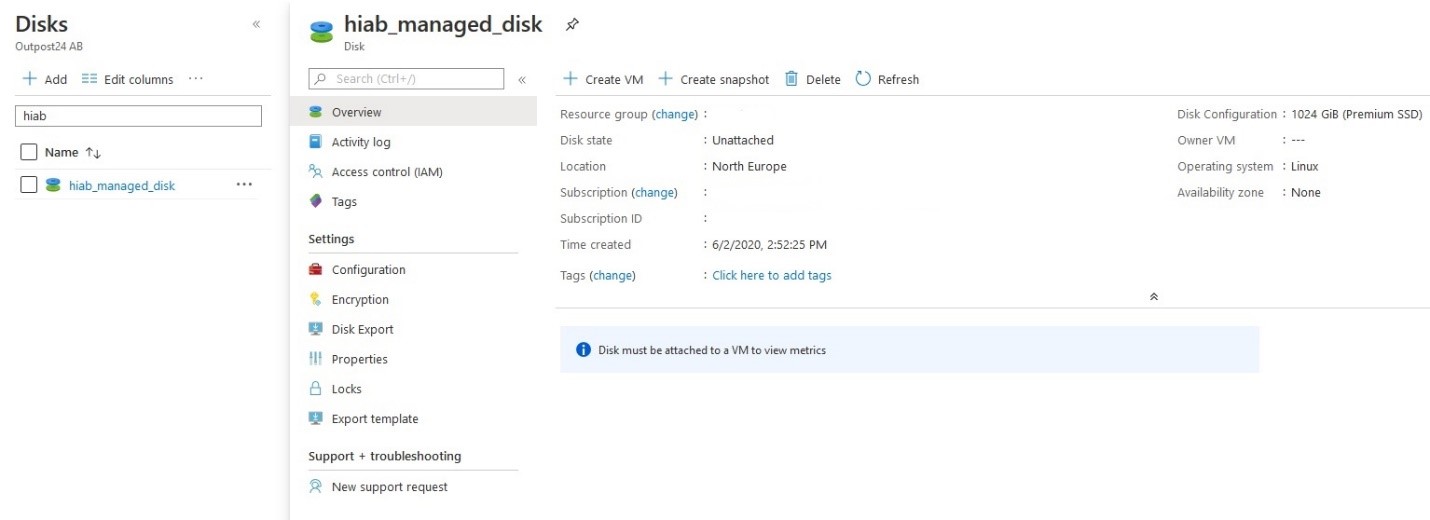Viewport: 1430px width, 520px height.
Task: Open Access control (IAM) page
Action: (386, 172)
